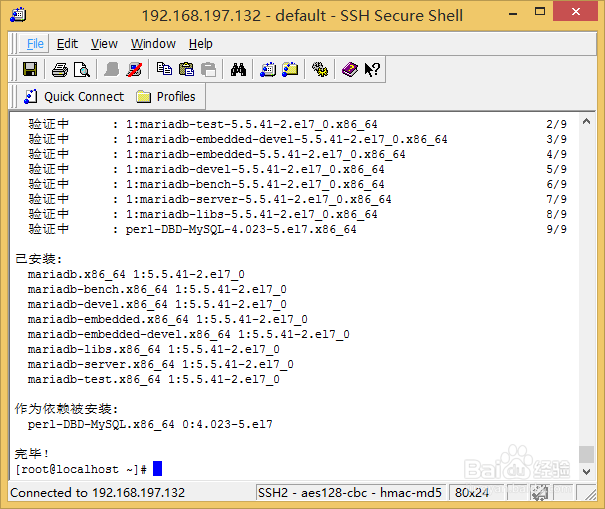Click the Find binoculars icon
The width and height of the screenshot is (605, 509).
coord(238,70)
